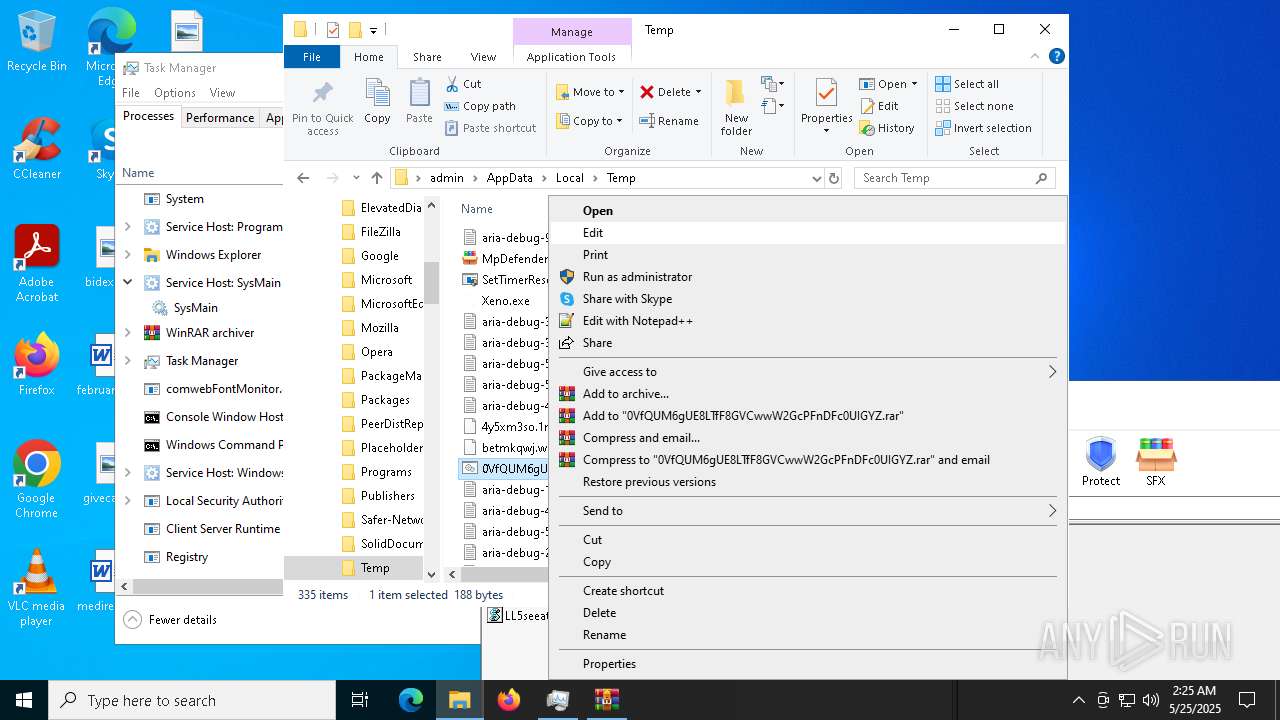Image resolution: width=1280 pixels, height=720 pixels.
Task: Switch to Task Manager Performance tab
Action: [x=220, y=118]
